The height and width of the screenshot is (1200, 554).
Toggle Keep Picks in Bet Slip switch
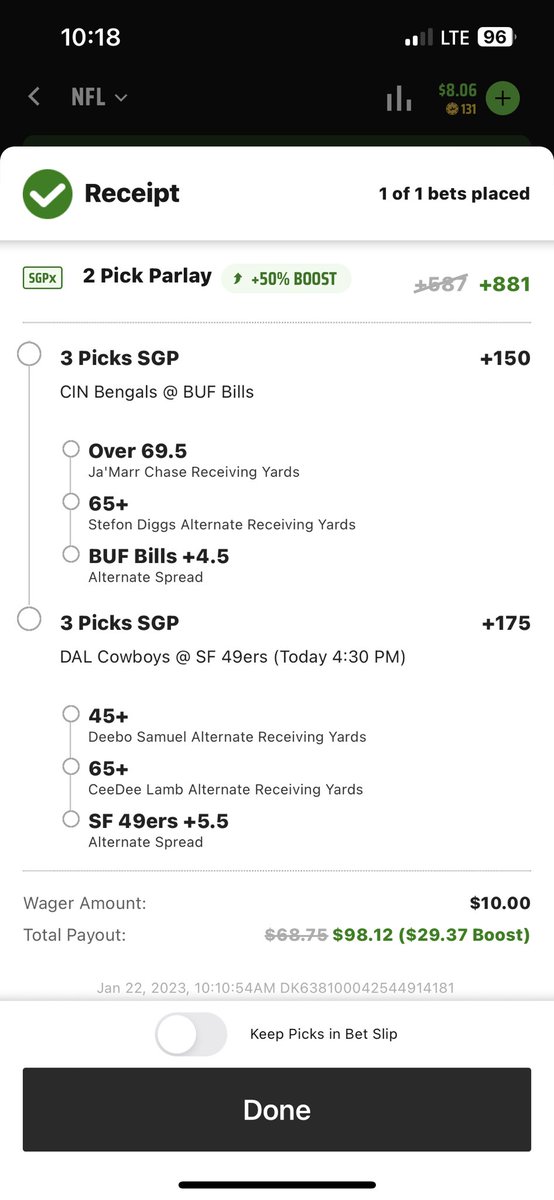tap(191, 1034)
